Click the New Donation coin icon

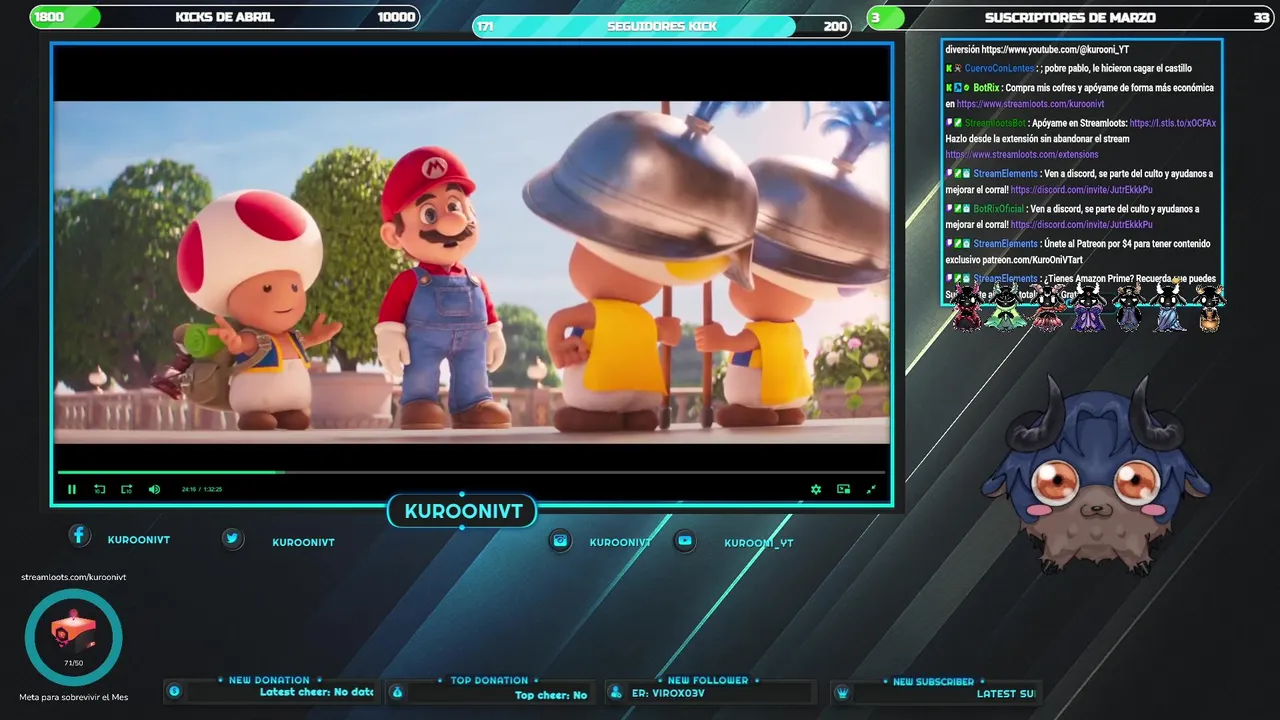tap(174, 691)
